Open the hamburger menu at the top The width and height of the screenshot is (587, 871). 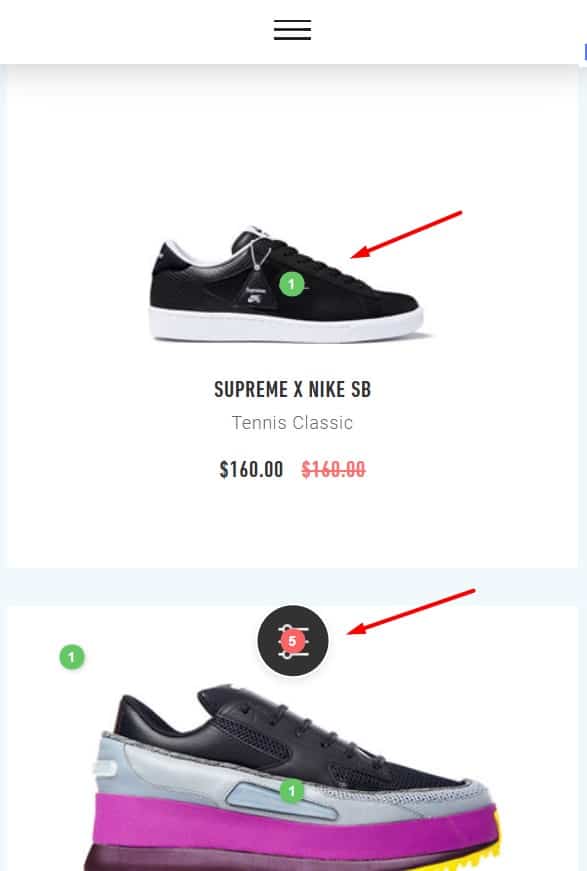point(292,29)
